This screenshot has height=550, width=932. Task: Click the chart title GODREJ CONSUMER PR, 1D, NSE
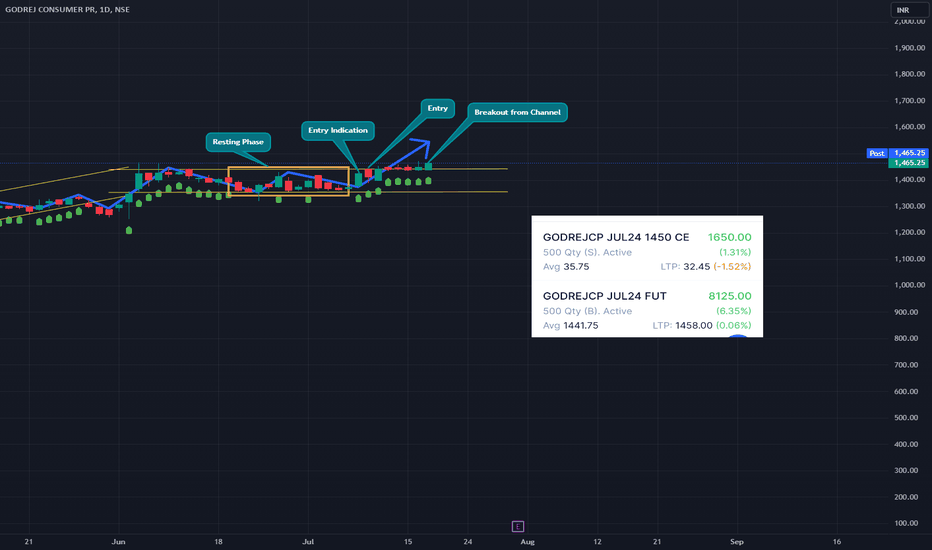point(67,10)
